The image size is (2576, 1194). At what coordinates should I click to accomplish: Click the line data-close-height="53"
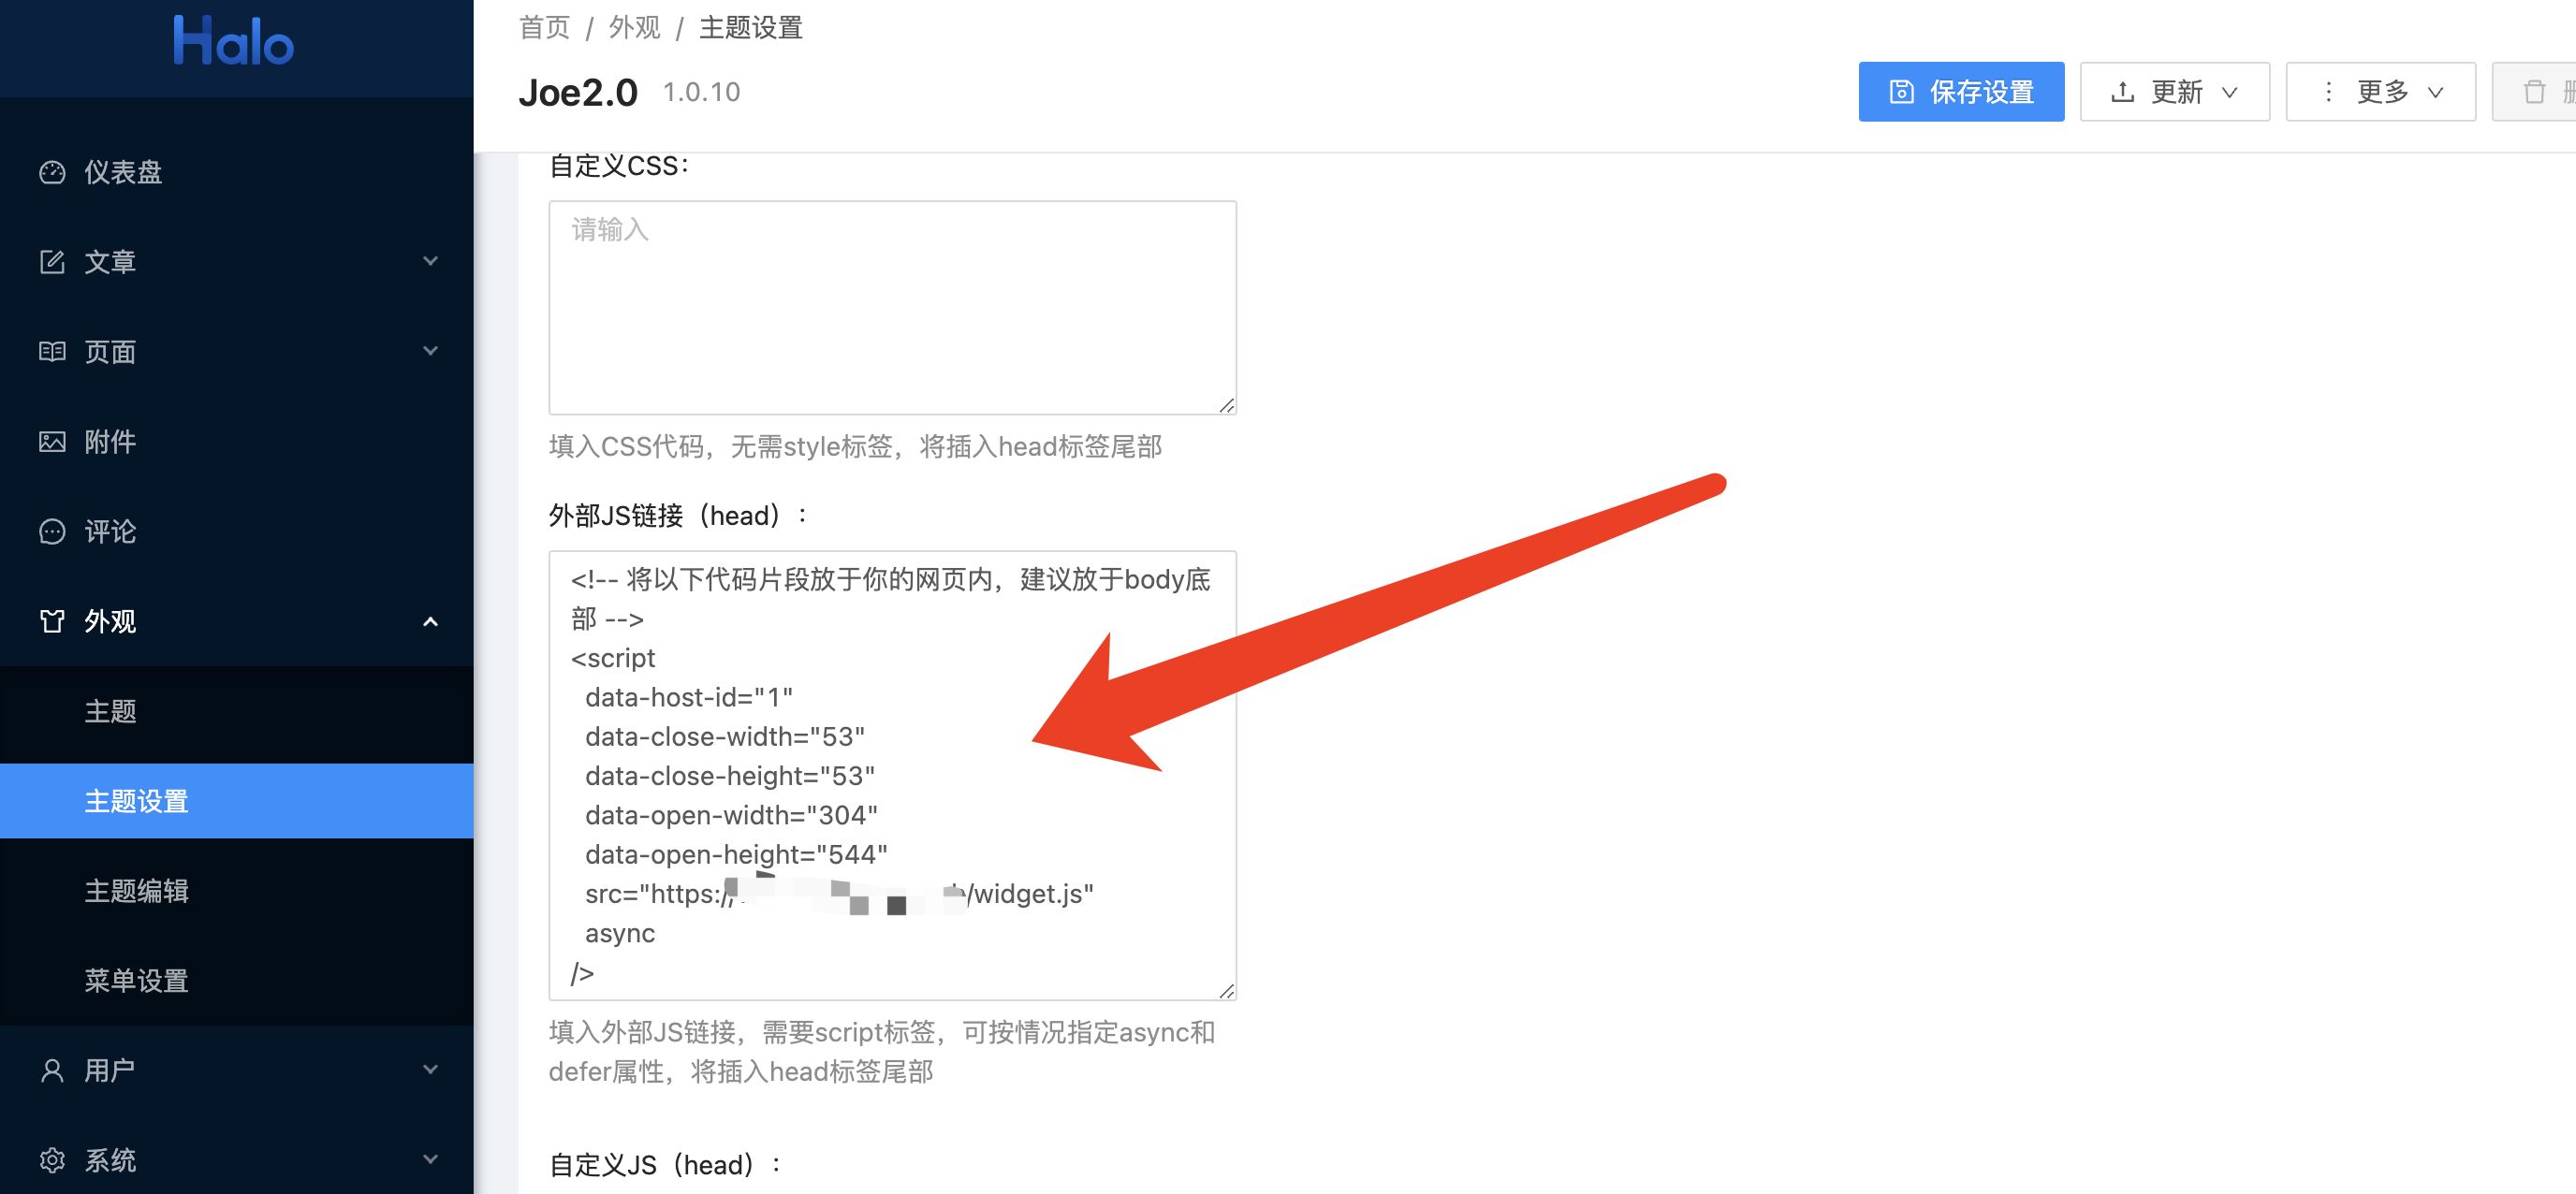730,776
